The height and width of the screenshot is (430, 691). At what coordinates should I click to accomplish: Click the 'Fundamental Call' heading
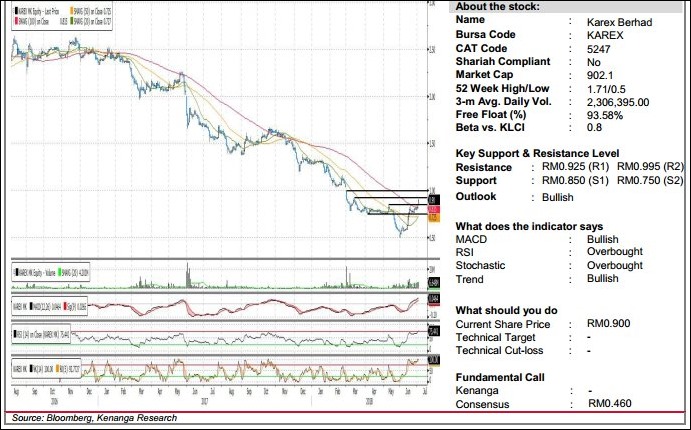pos(500,378)
